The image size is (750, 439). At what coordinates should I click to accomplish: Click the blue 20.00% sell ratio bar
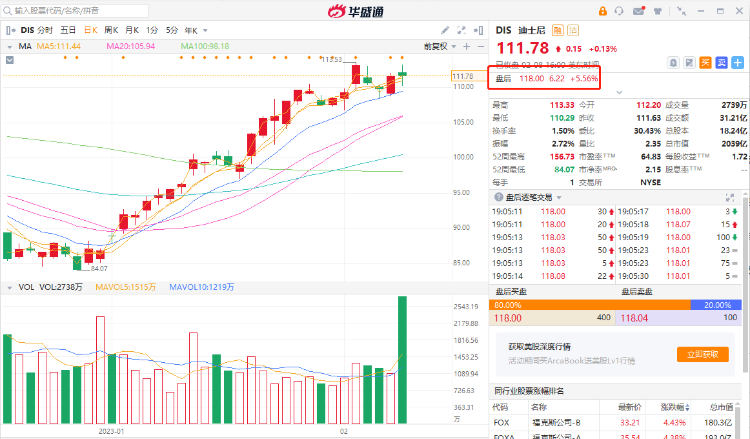coord(716,305)
